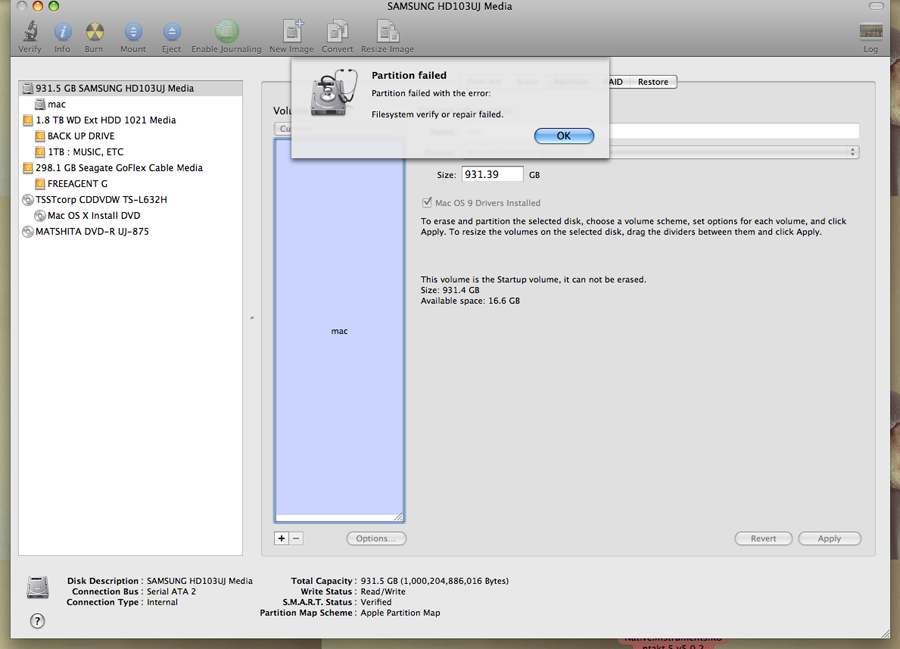900x649 pixels.
Task: Click the Resize Image toolbar icon
Action: 387,37
